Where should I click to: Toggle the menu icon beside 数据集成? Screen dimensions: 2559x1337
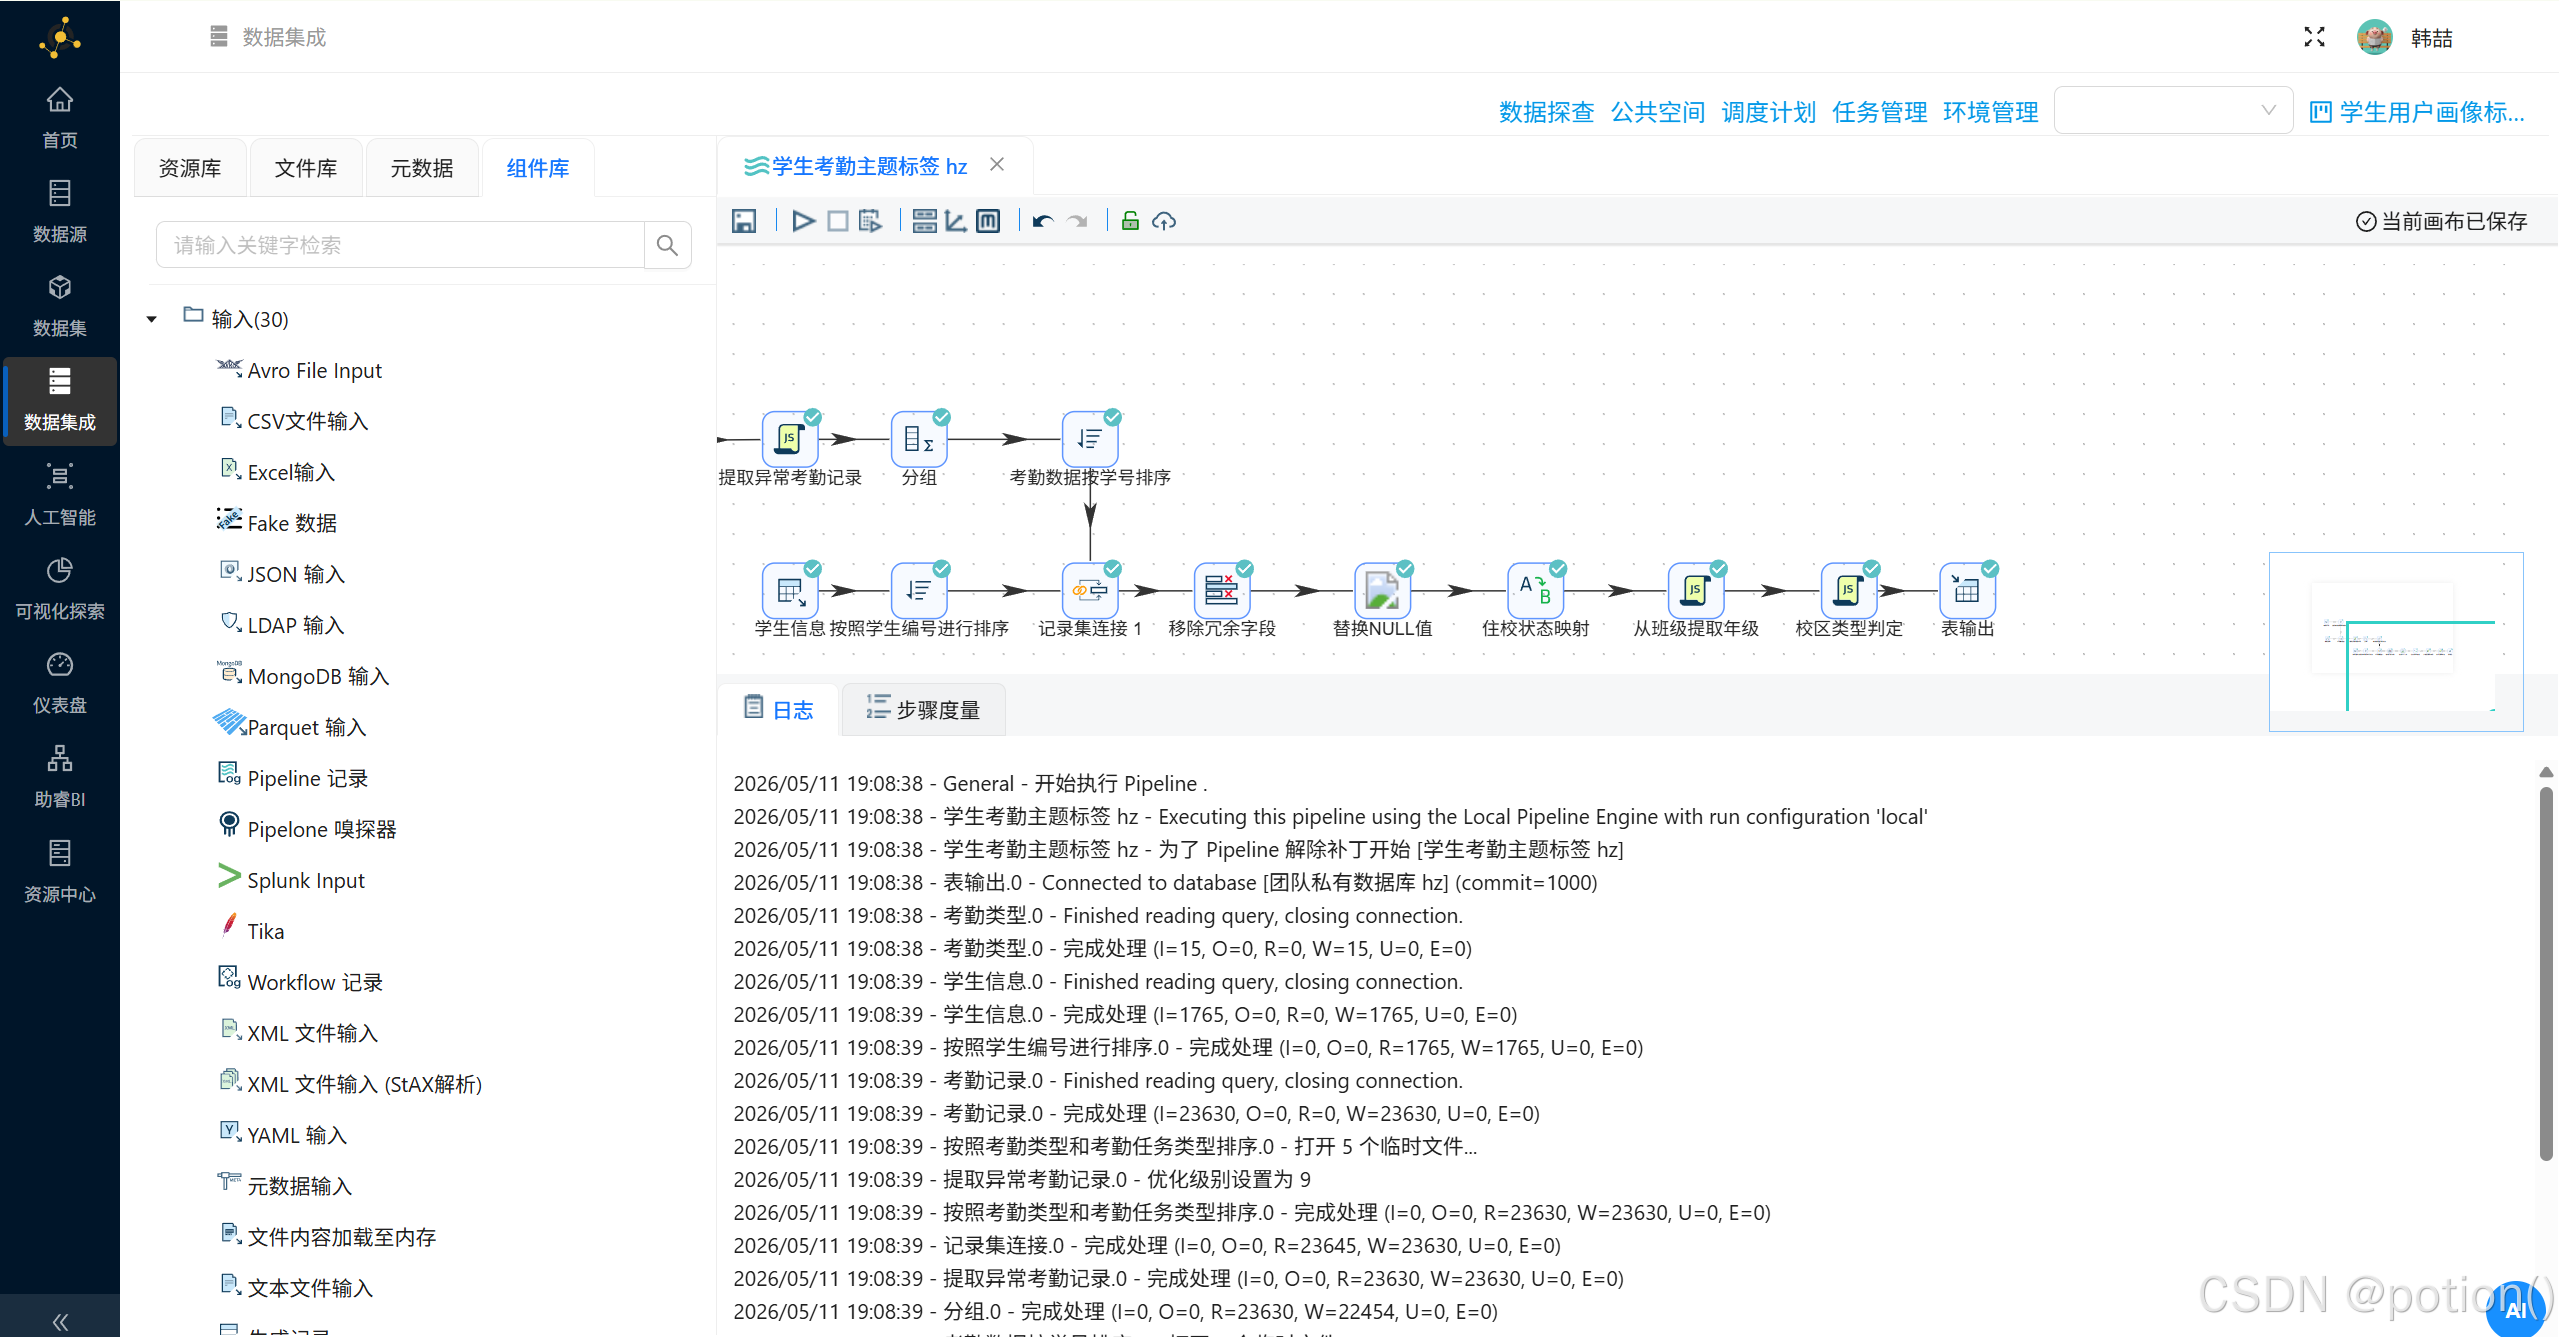pos(219,37)
